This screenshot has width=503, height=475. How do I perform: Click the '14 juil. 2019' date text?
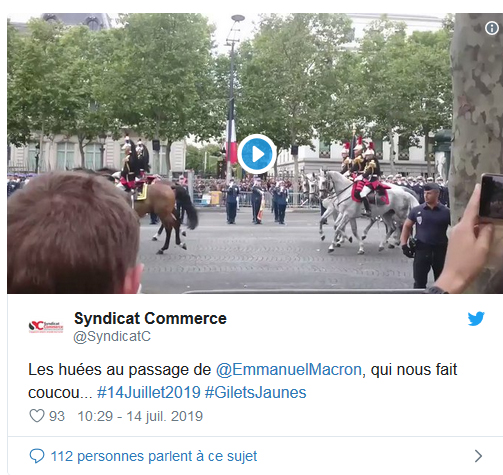[165, 416]
